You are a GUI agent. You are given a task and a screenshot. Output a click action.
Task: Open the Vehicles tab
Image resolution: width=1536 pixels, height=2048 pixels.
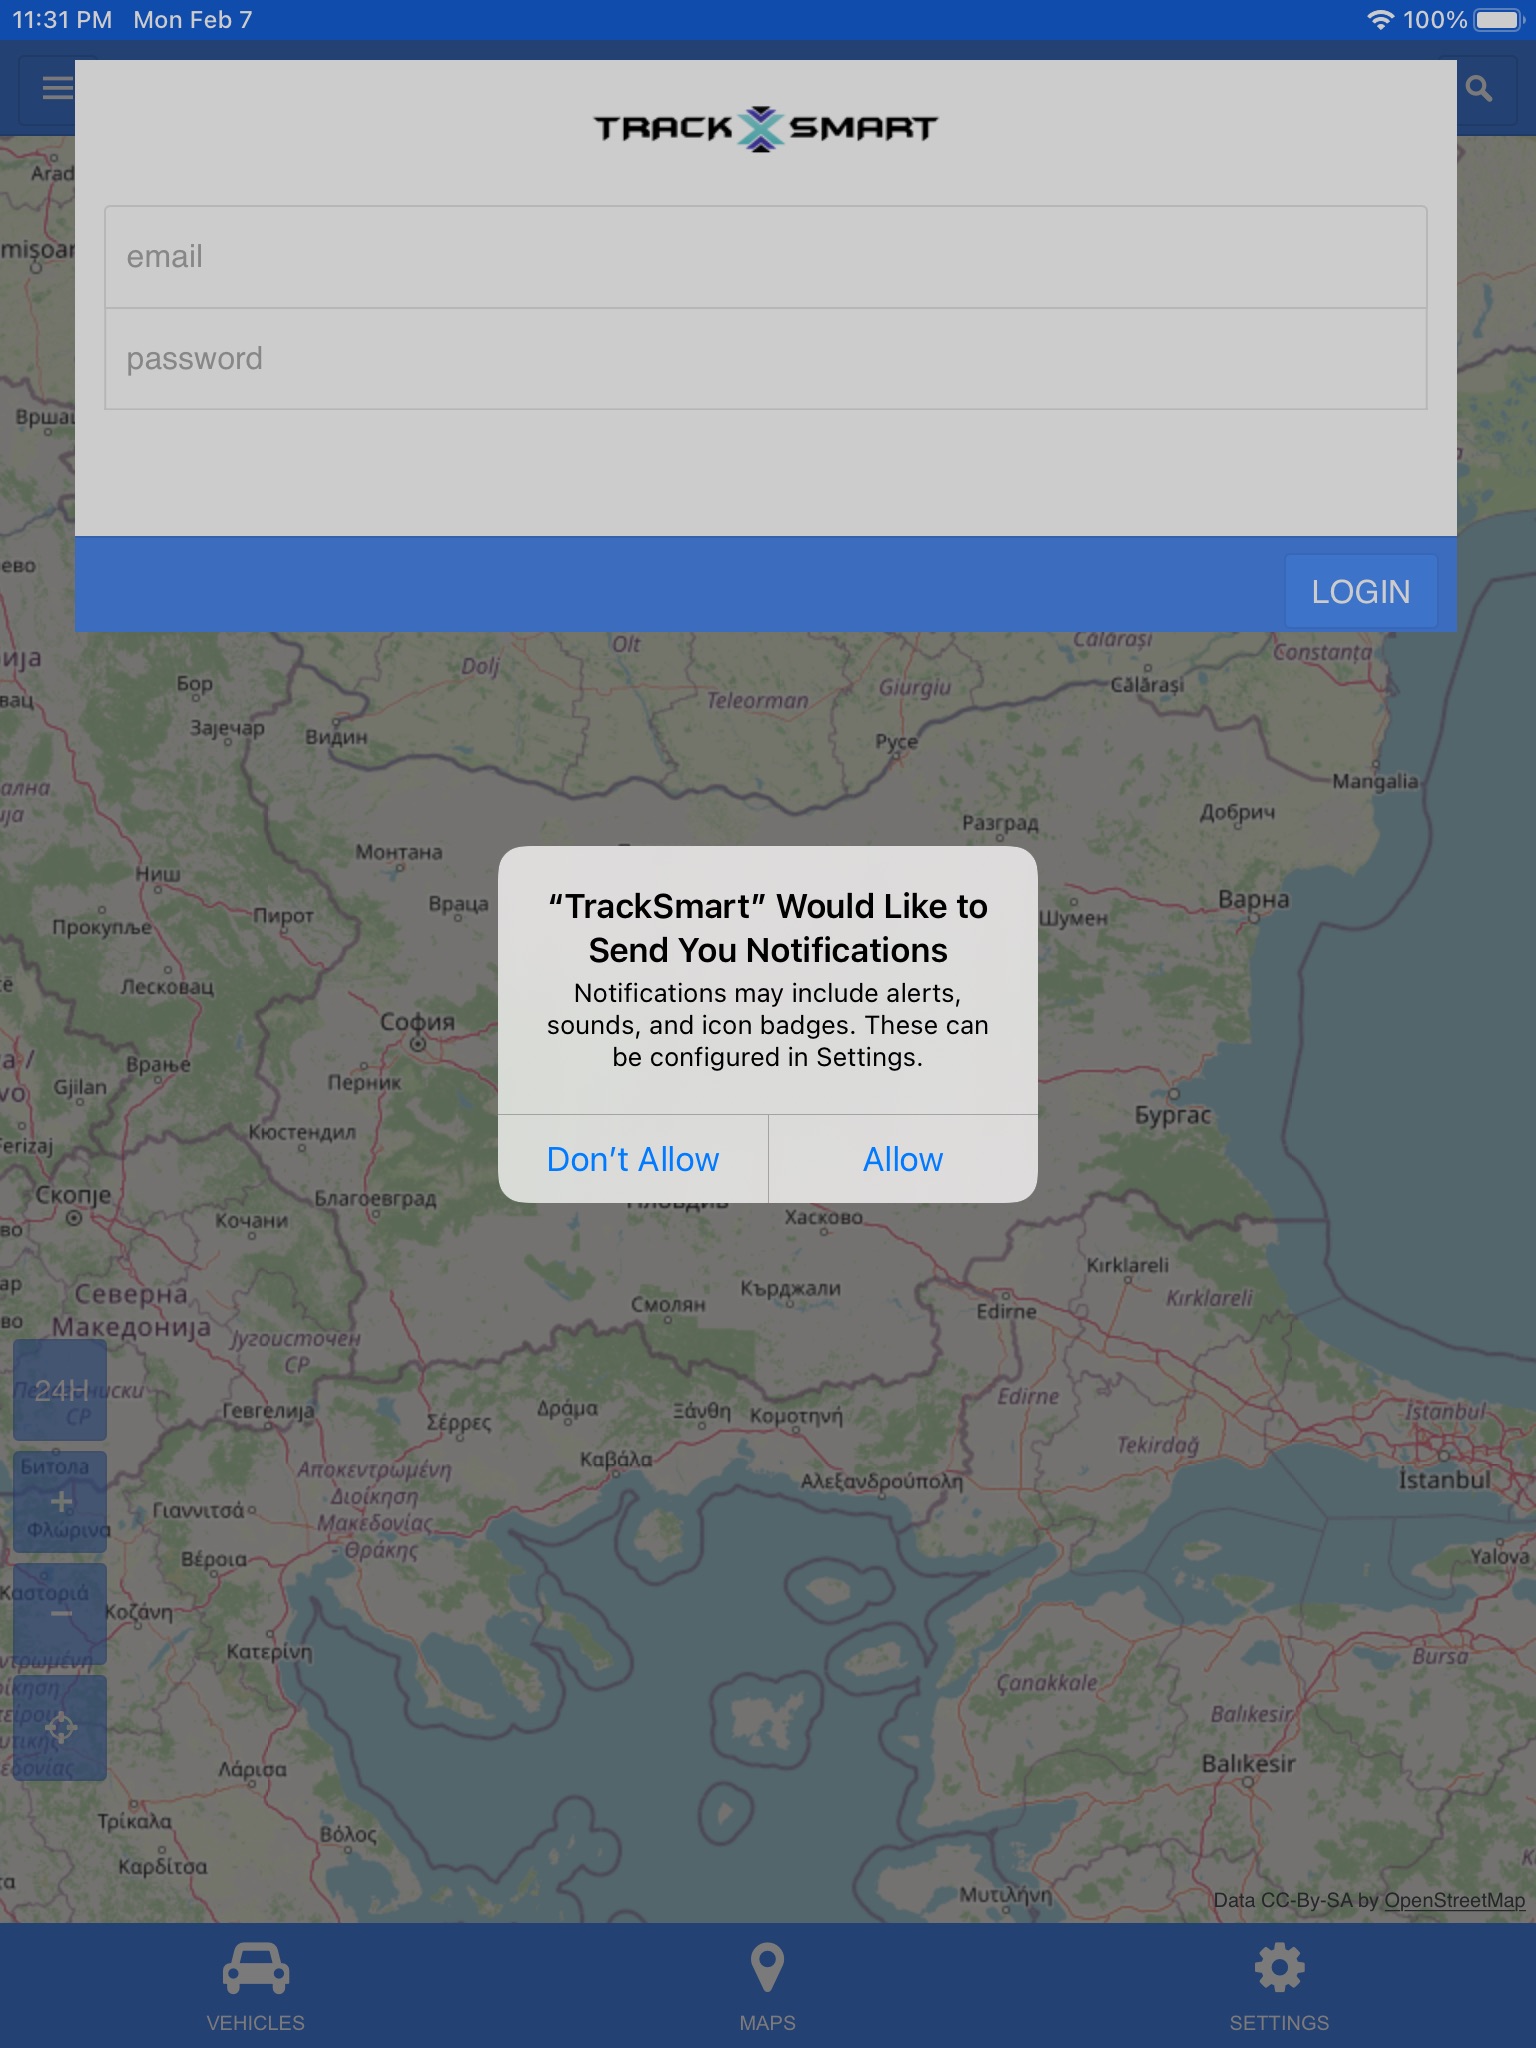pos(256,1987)
